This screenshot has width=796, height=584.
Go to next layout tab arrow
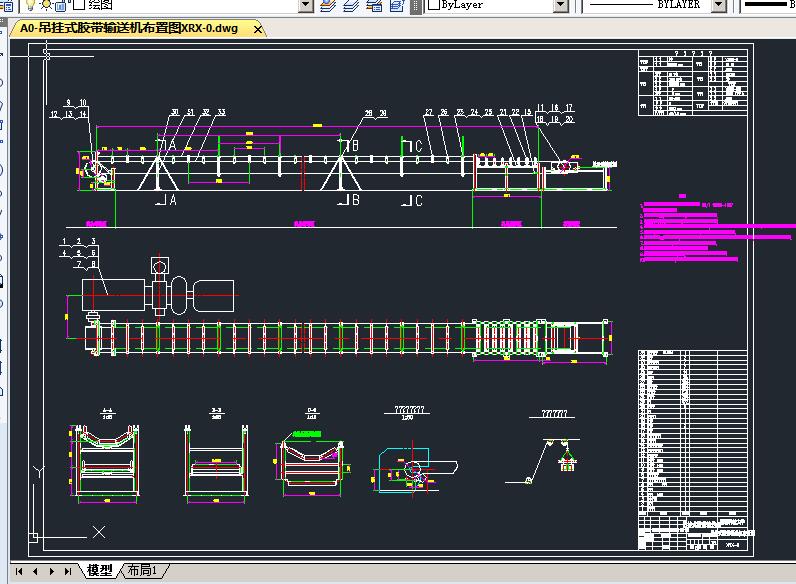pyautogui.click(x=51, y=571)
